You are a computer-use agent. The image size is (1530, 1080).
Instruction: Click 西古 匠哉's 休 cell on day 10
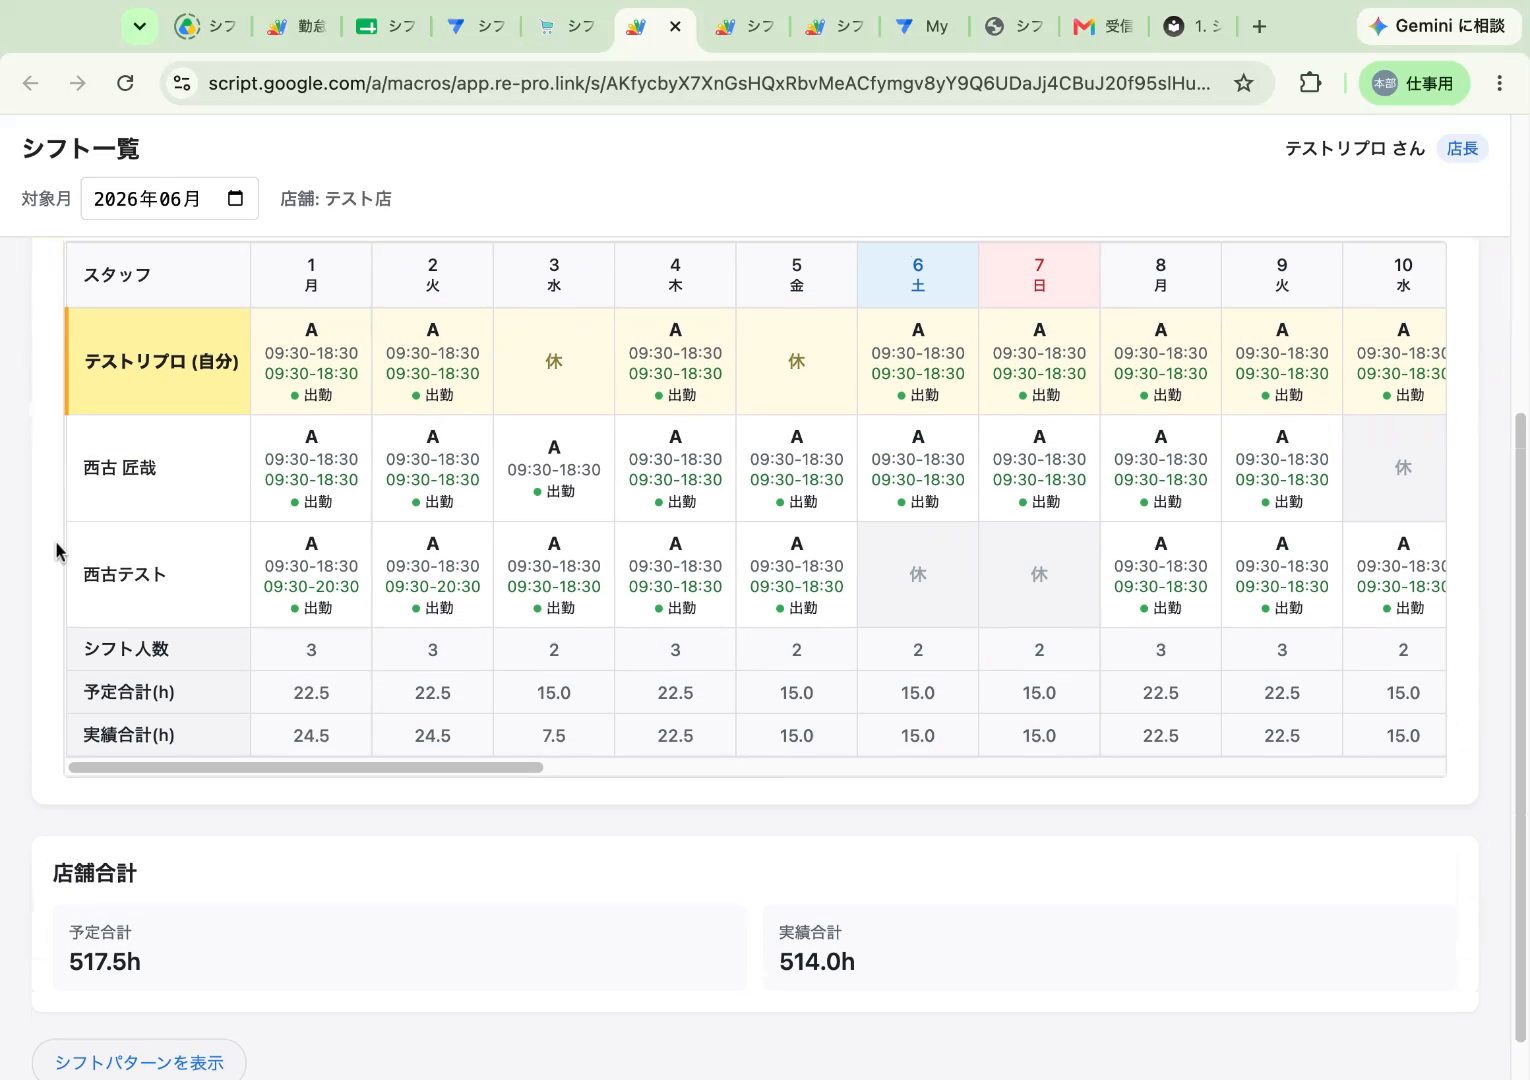coord(1394,468)
